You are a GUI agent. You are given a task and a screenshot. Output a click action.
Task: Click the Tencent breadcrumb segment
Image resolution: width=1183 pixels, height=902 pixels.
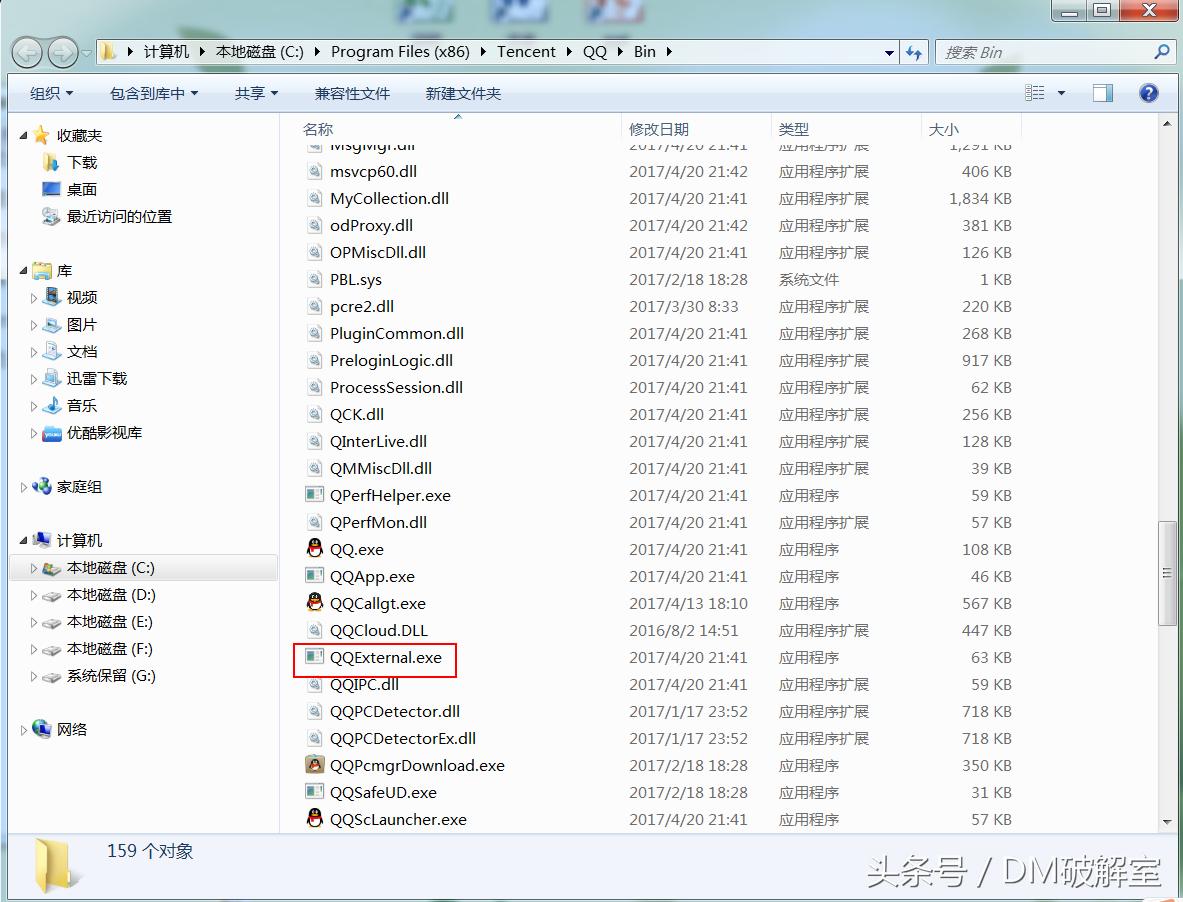click(x=526, y=51)
